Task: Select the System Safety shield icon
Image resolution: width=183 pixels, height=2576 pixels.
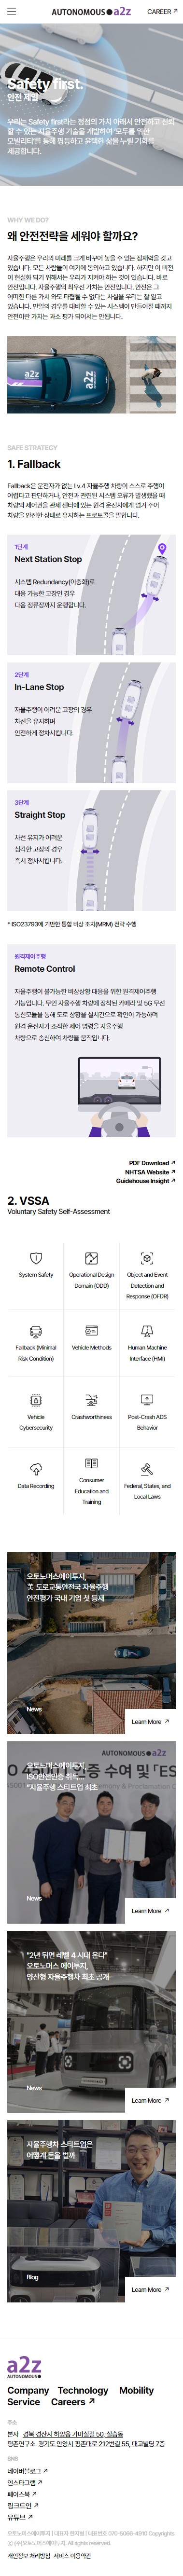Action: tap(36, 1258)
